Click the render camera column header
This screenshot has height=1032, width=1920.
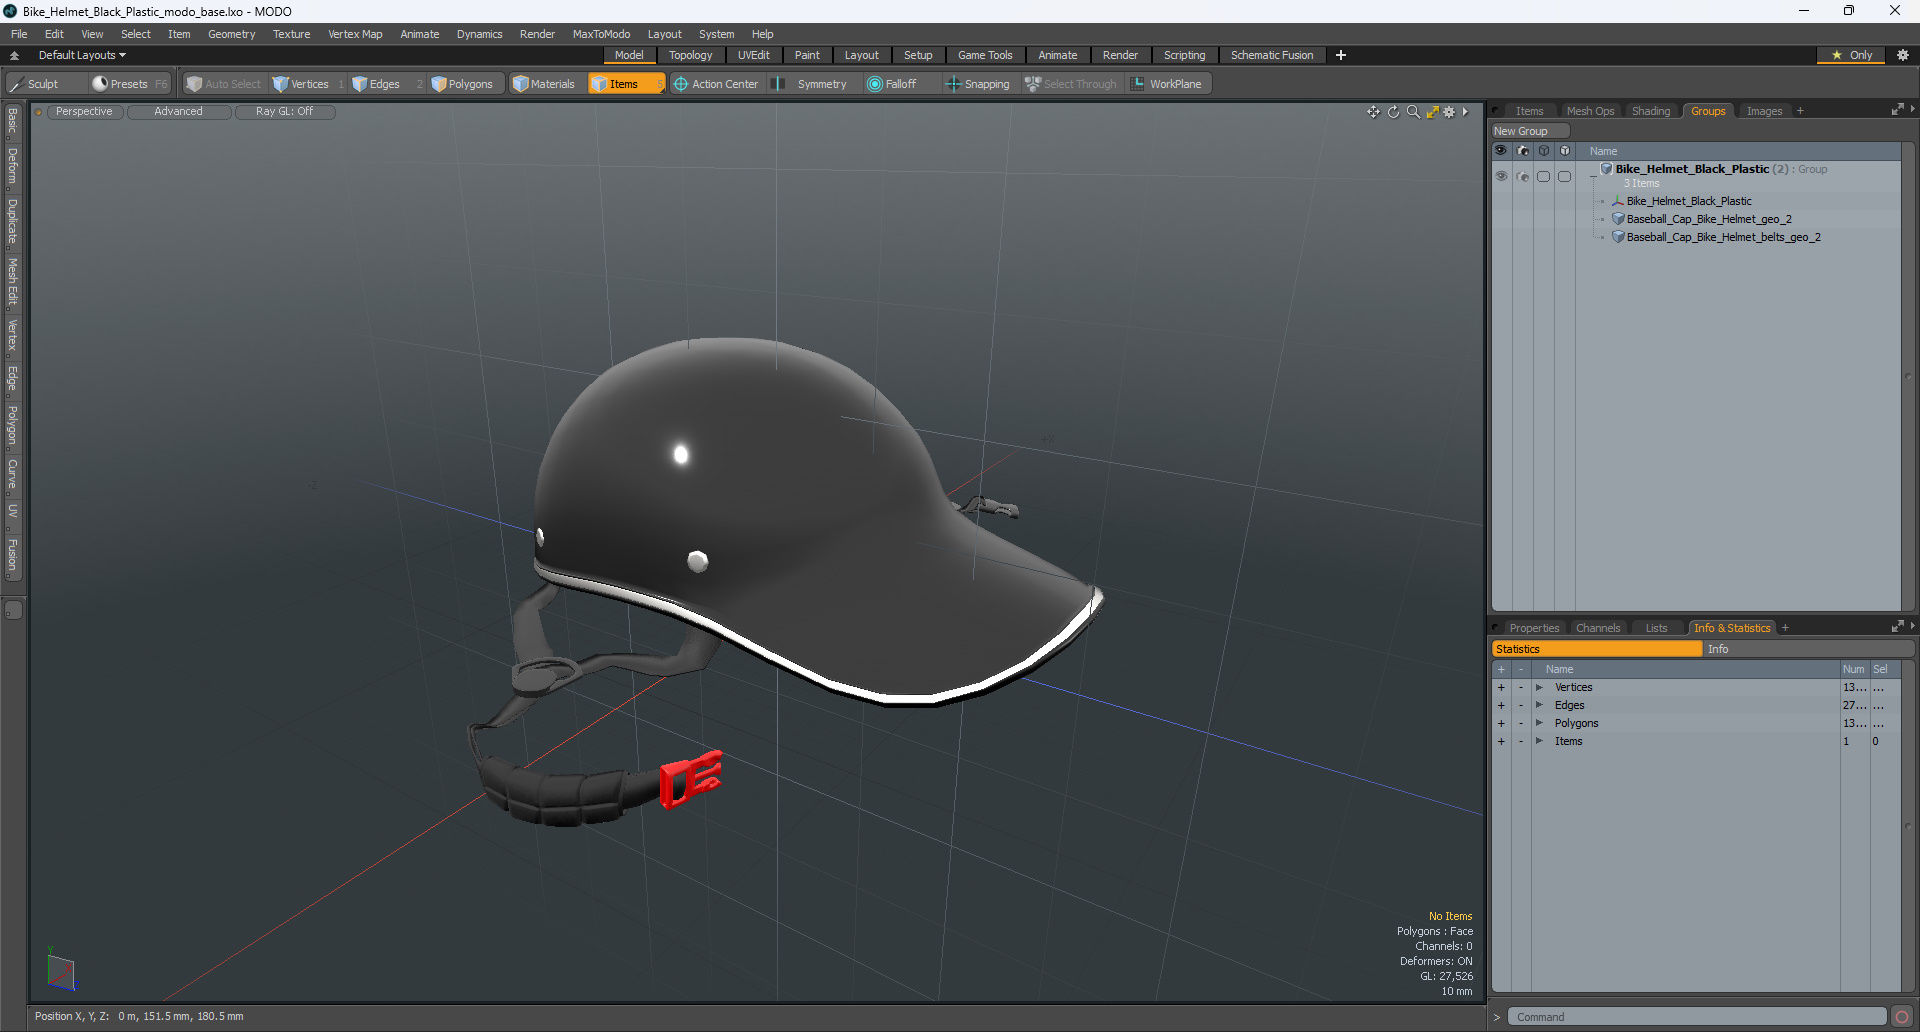[x=1522, y=151]
